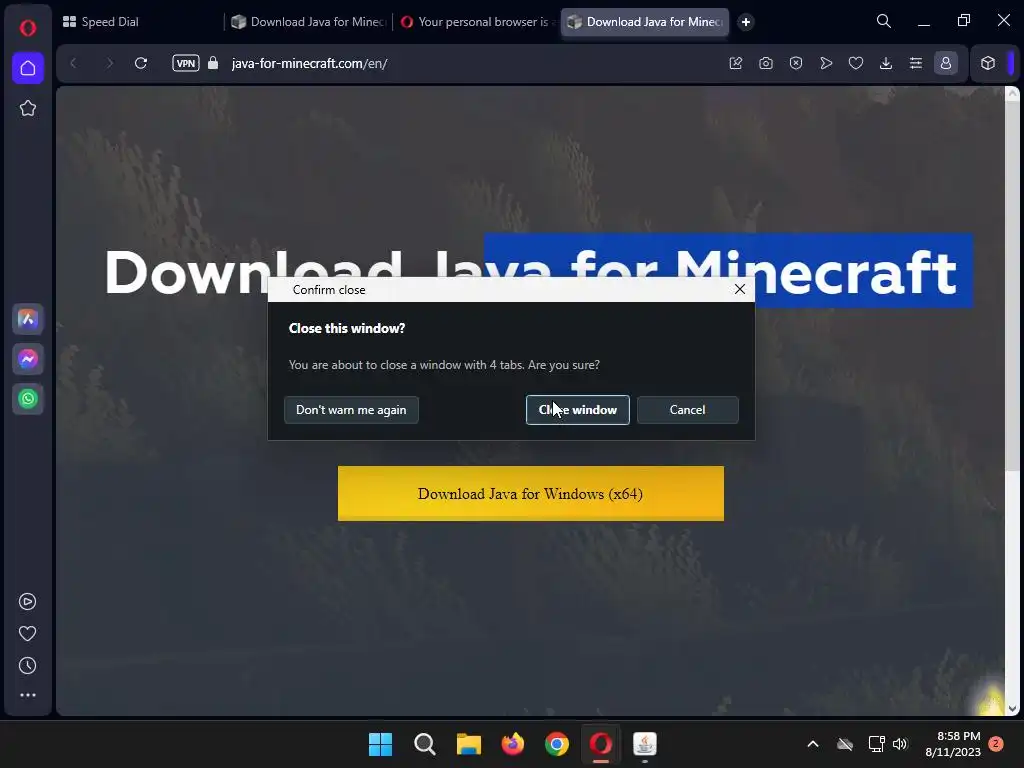The width and height of the screenshot is (1024, 768).
Task: Open Aria AI in sidebar
Action: [x=27, y=319]
